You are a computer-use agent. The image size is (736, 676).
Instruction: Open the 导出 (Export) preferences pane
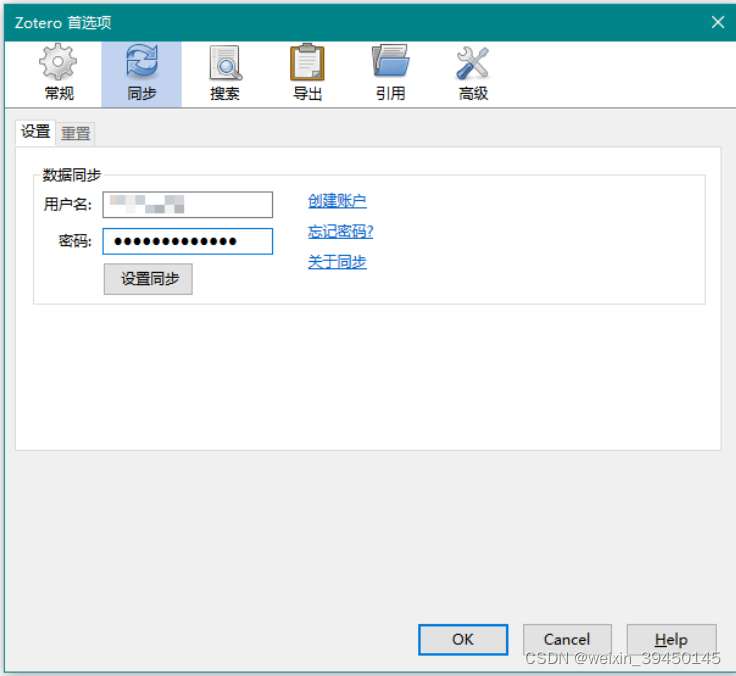307,74
